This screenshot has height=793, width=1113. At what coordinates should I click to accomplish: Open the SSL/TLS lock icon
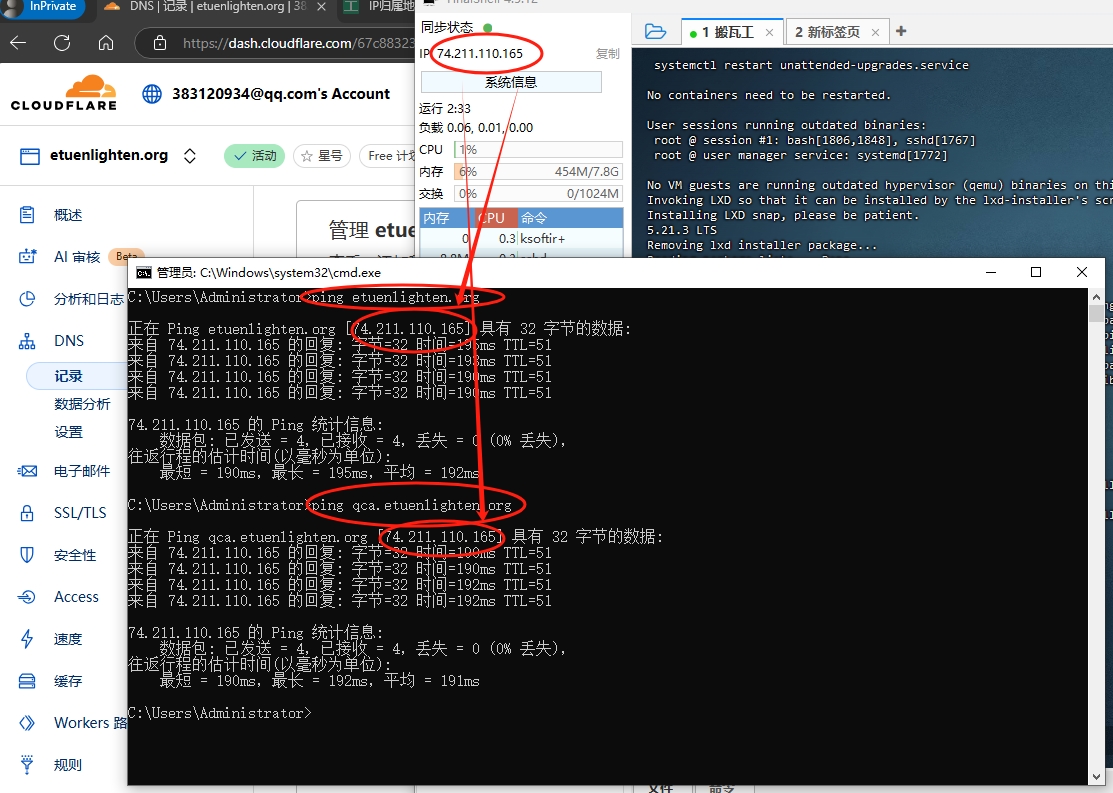pos(27,513)
